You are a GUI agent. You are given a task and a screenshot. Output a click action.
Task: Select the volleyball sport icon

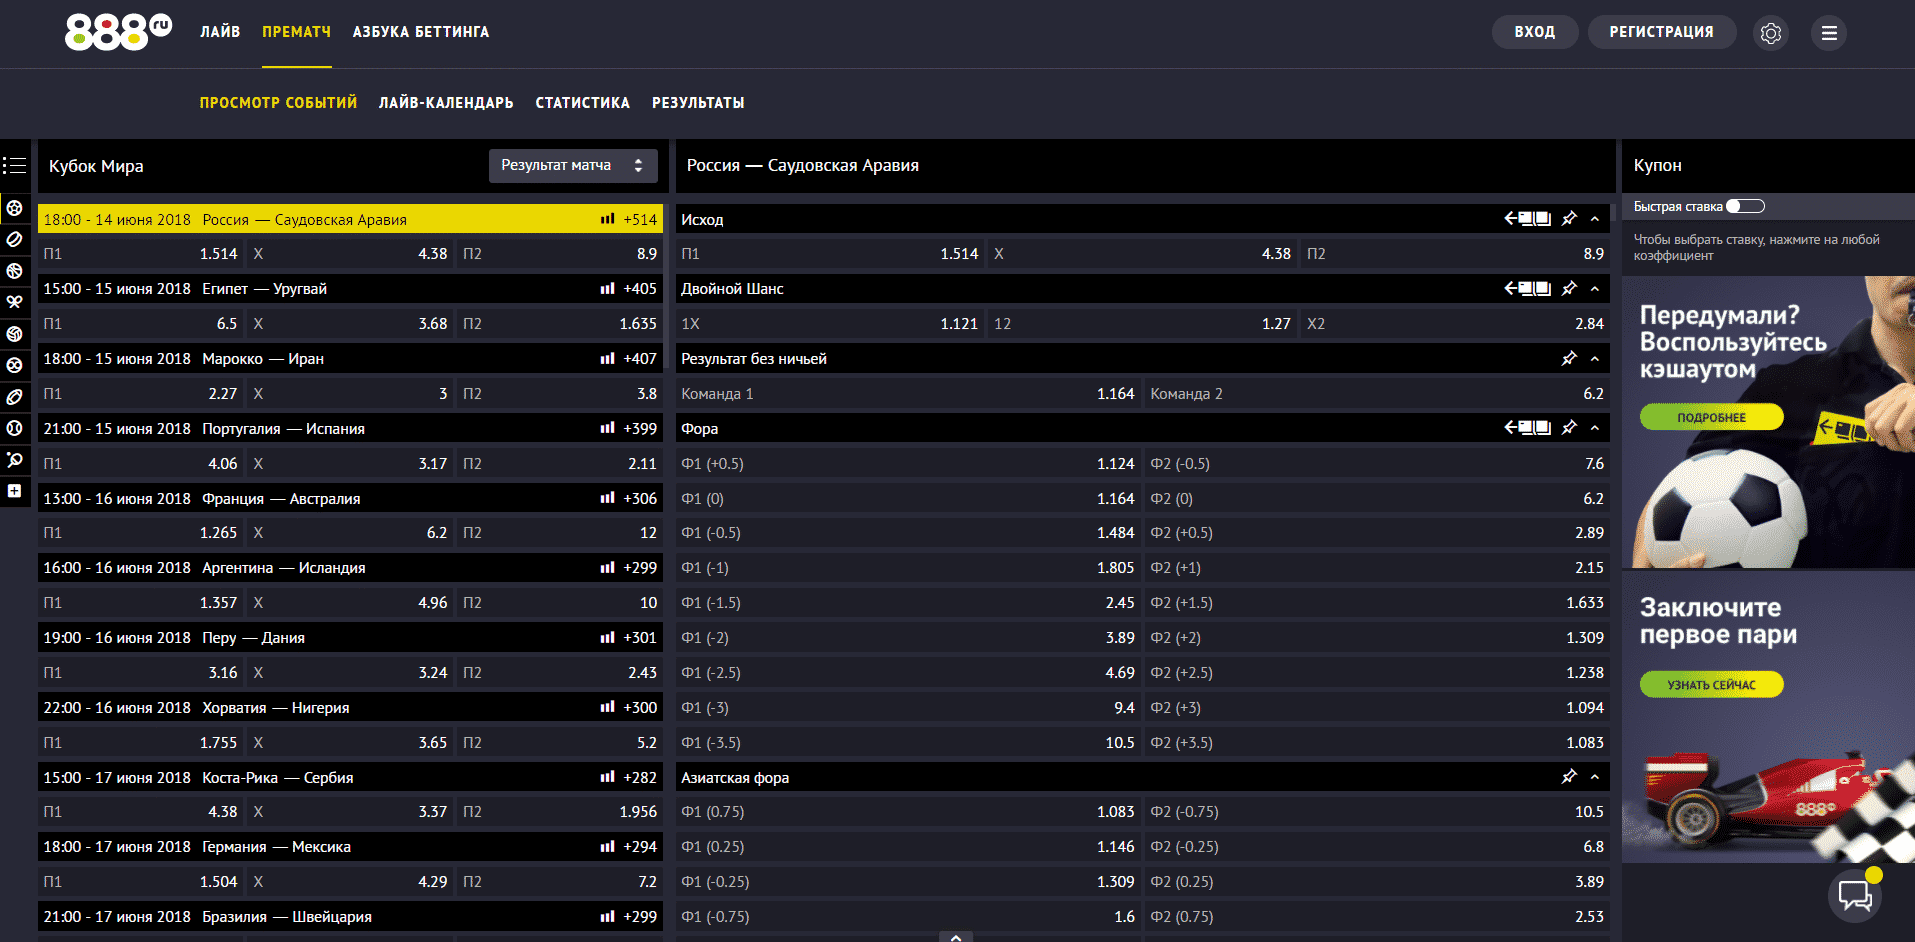(x=14, y=334)
